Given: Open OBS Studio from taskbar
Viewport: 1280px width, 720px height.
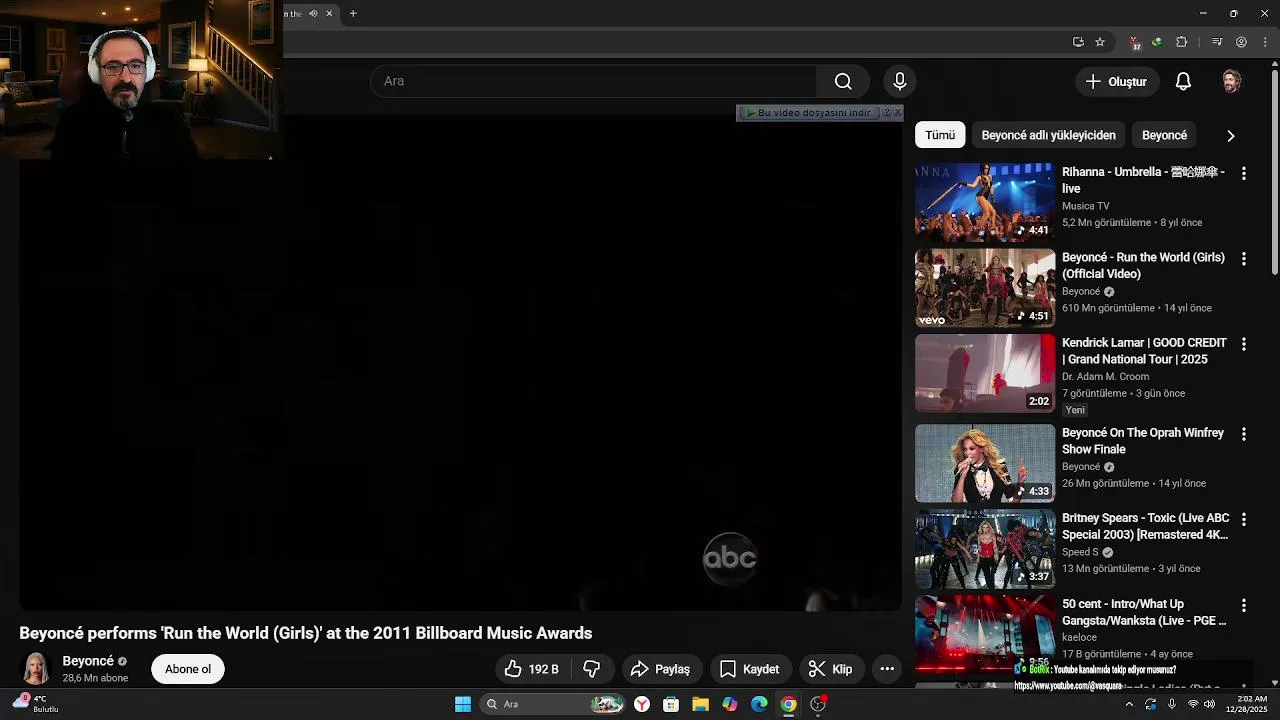Looking at the screenshot, I should (818, 704).
